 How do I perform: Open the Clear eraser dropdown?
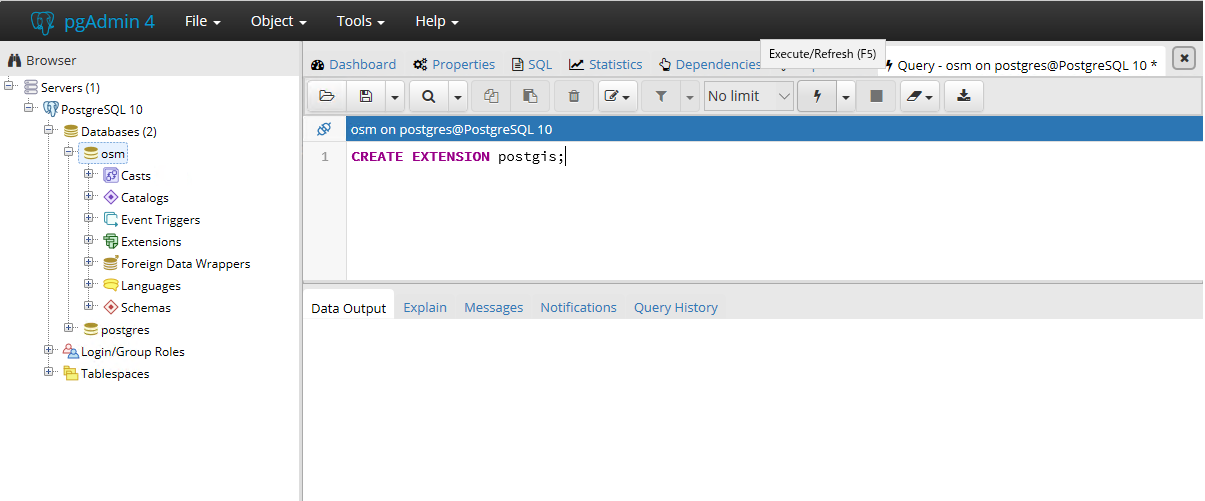tap(920, 96)
